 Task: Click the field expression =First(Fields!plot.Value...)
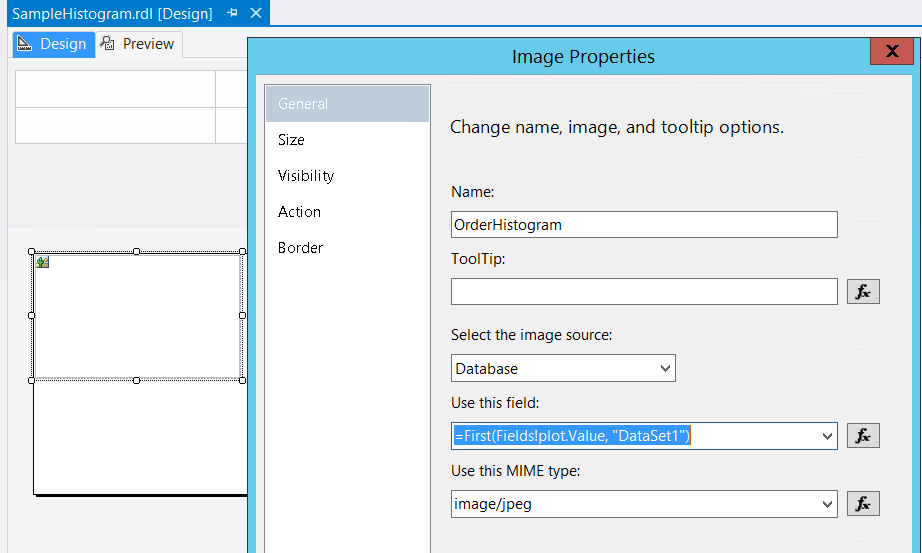[x=572, y=436]
